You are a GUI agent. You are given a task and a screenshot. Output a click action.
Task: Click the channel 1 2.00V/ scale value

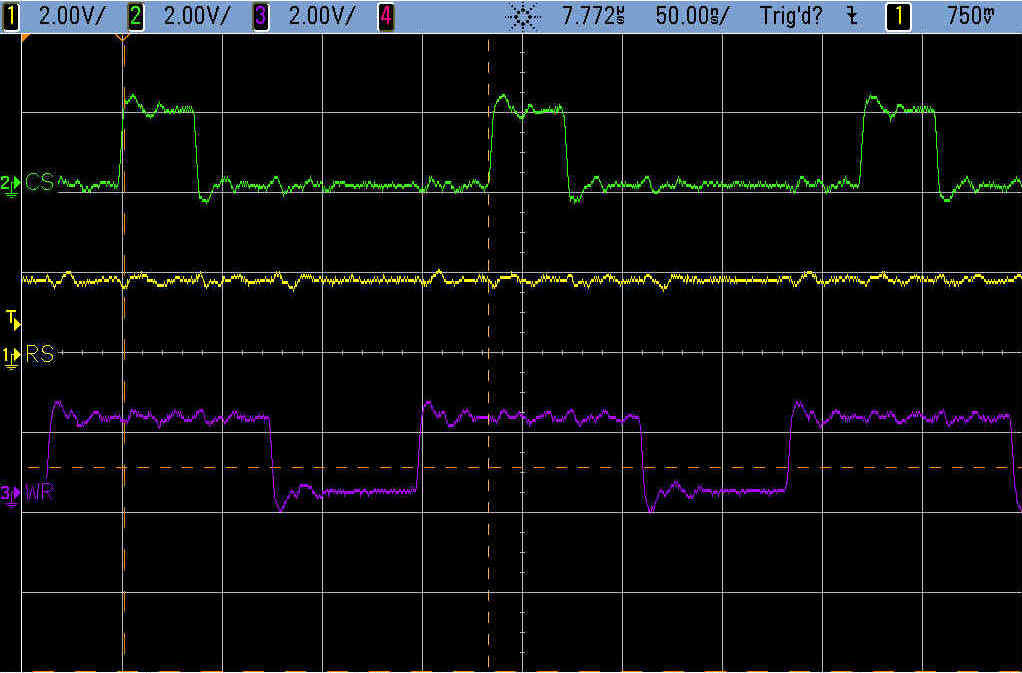tap(71, 17)
